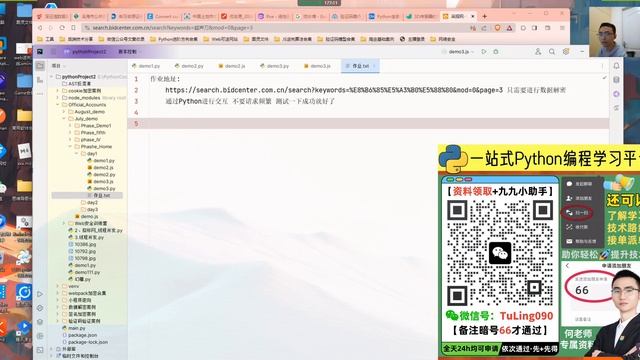
Task: Switch to the demo3.py editor tab
Action: 275,66
